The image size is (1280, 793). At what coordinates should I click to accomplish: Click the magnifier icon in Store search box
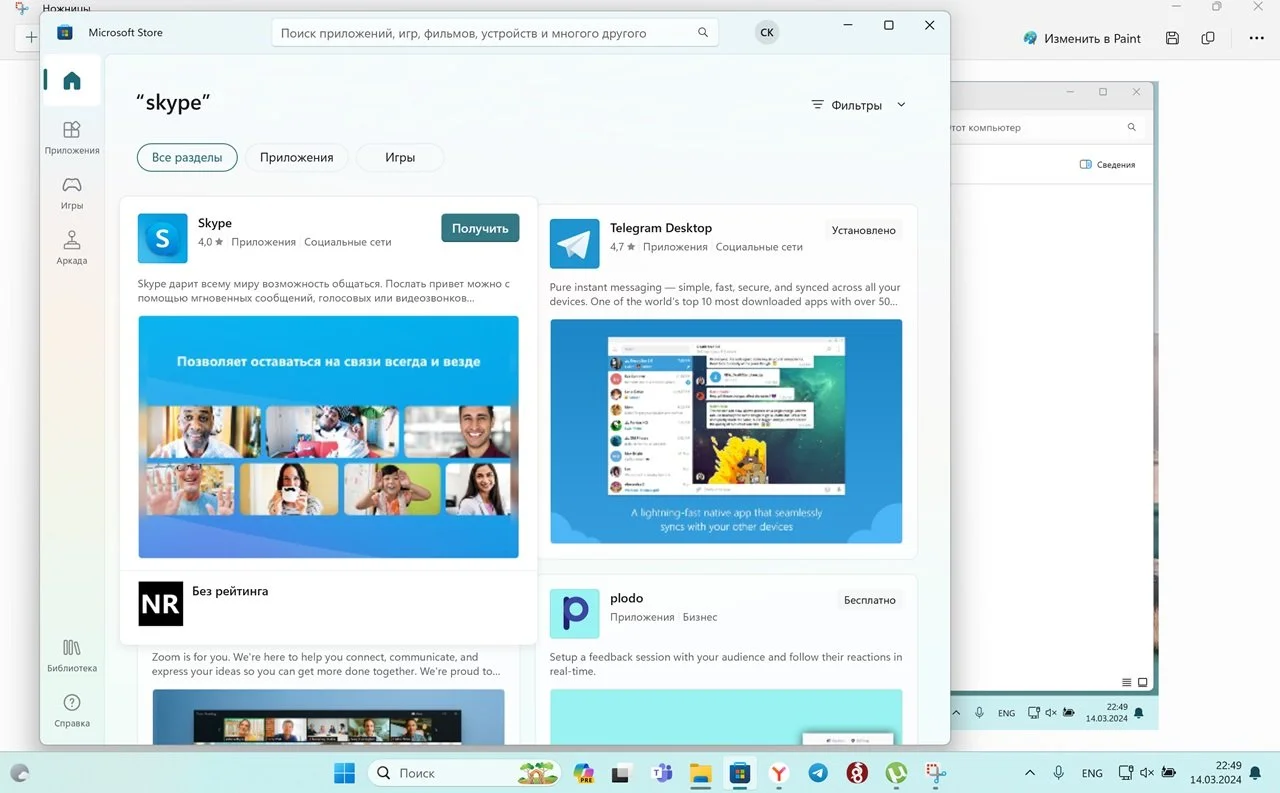(x=704, y=33)
